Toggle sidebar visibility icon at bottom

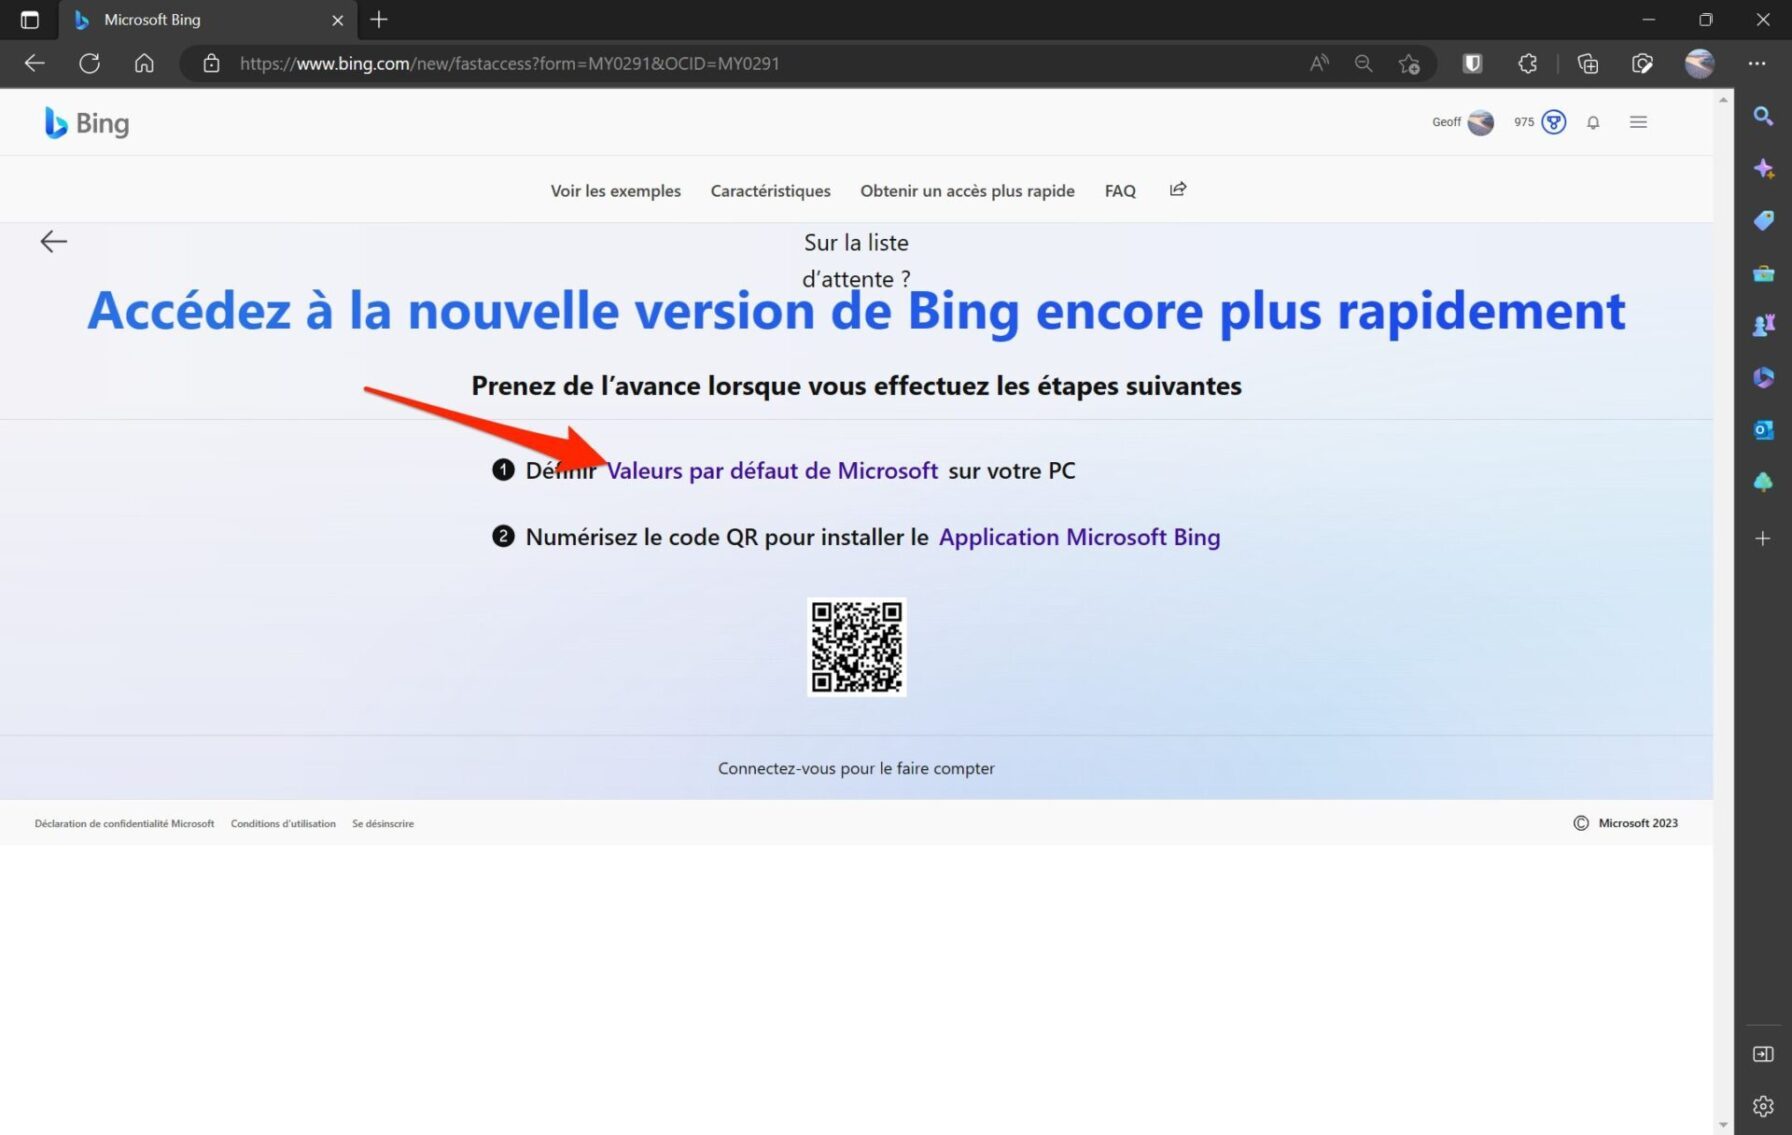point(1763,1054)
